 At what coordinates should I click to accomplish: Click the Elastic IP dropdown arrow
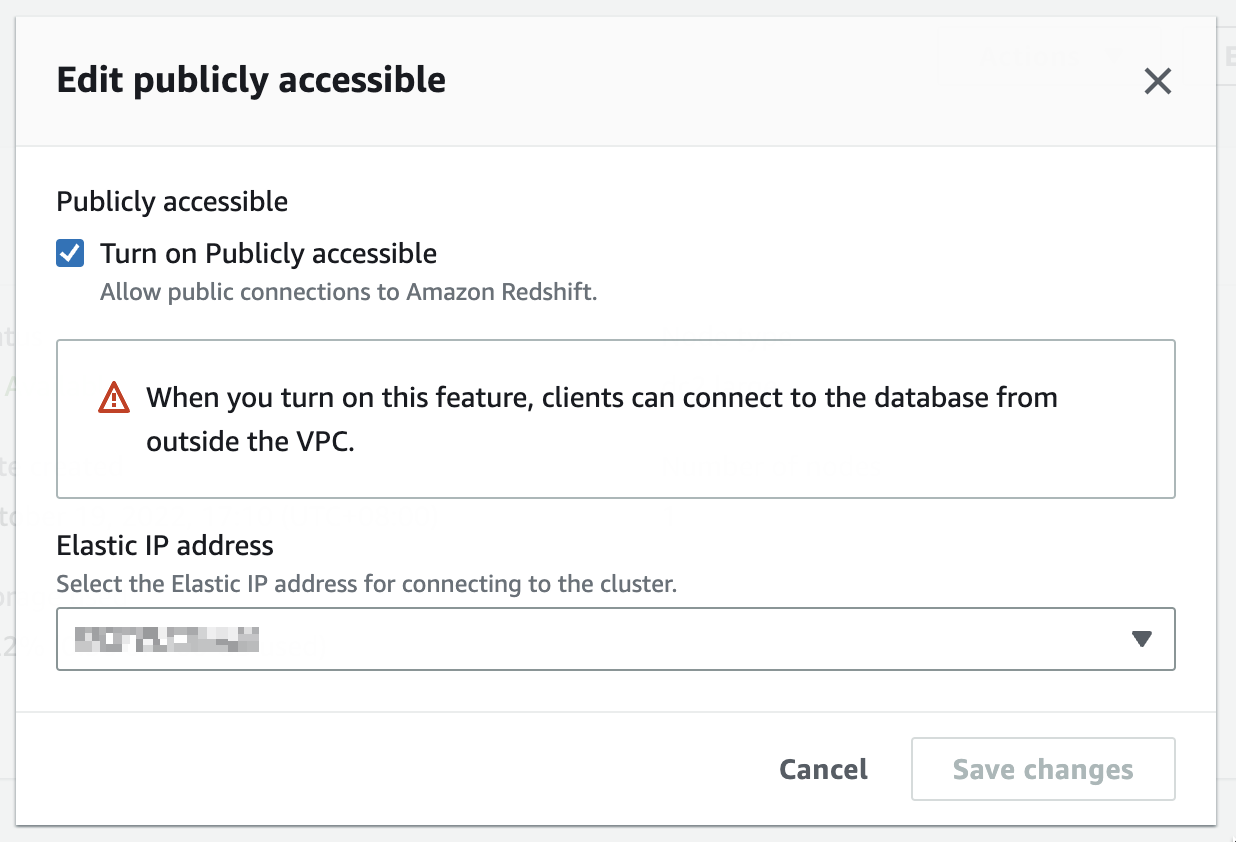pyautogui.click(x=1142, y=639)
